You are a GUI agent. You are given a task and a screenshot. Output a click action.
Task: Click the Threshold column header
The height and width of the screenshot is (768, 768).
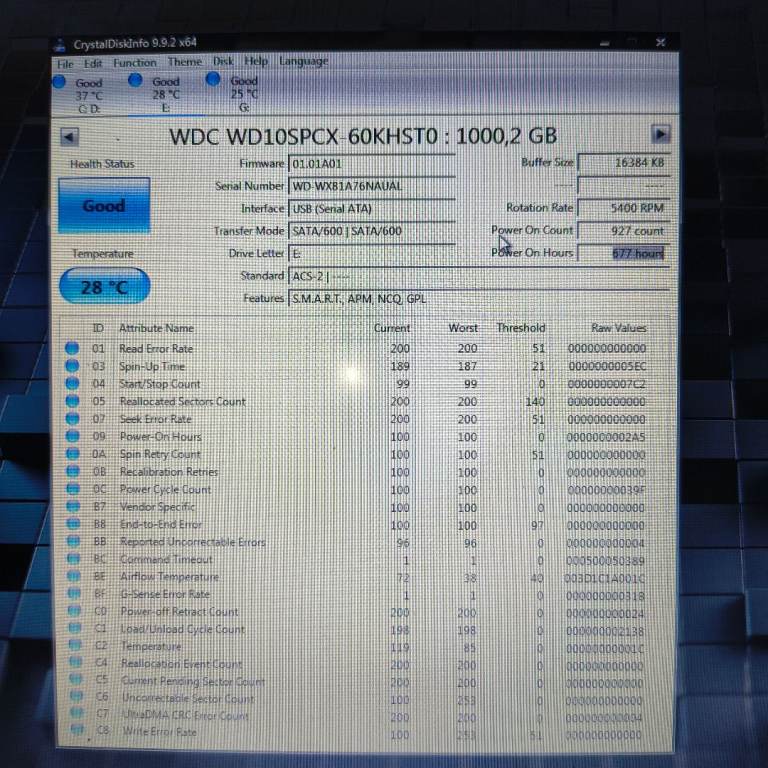(x=521, y=328)
